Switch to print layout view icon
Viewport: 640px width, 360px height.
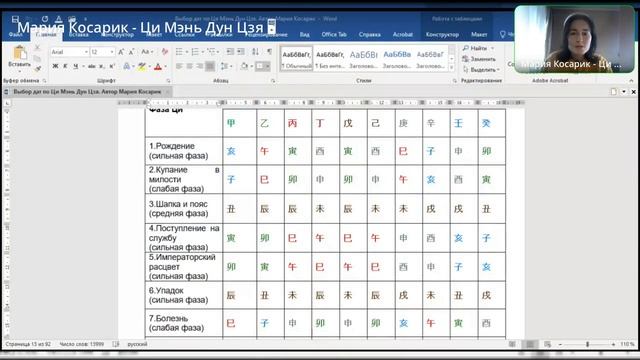tap(529, 344)
